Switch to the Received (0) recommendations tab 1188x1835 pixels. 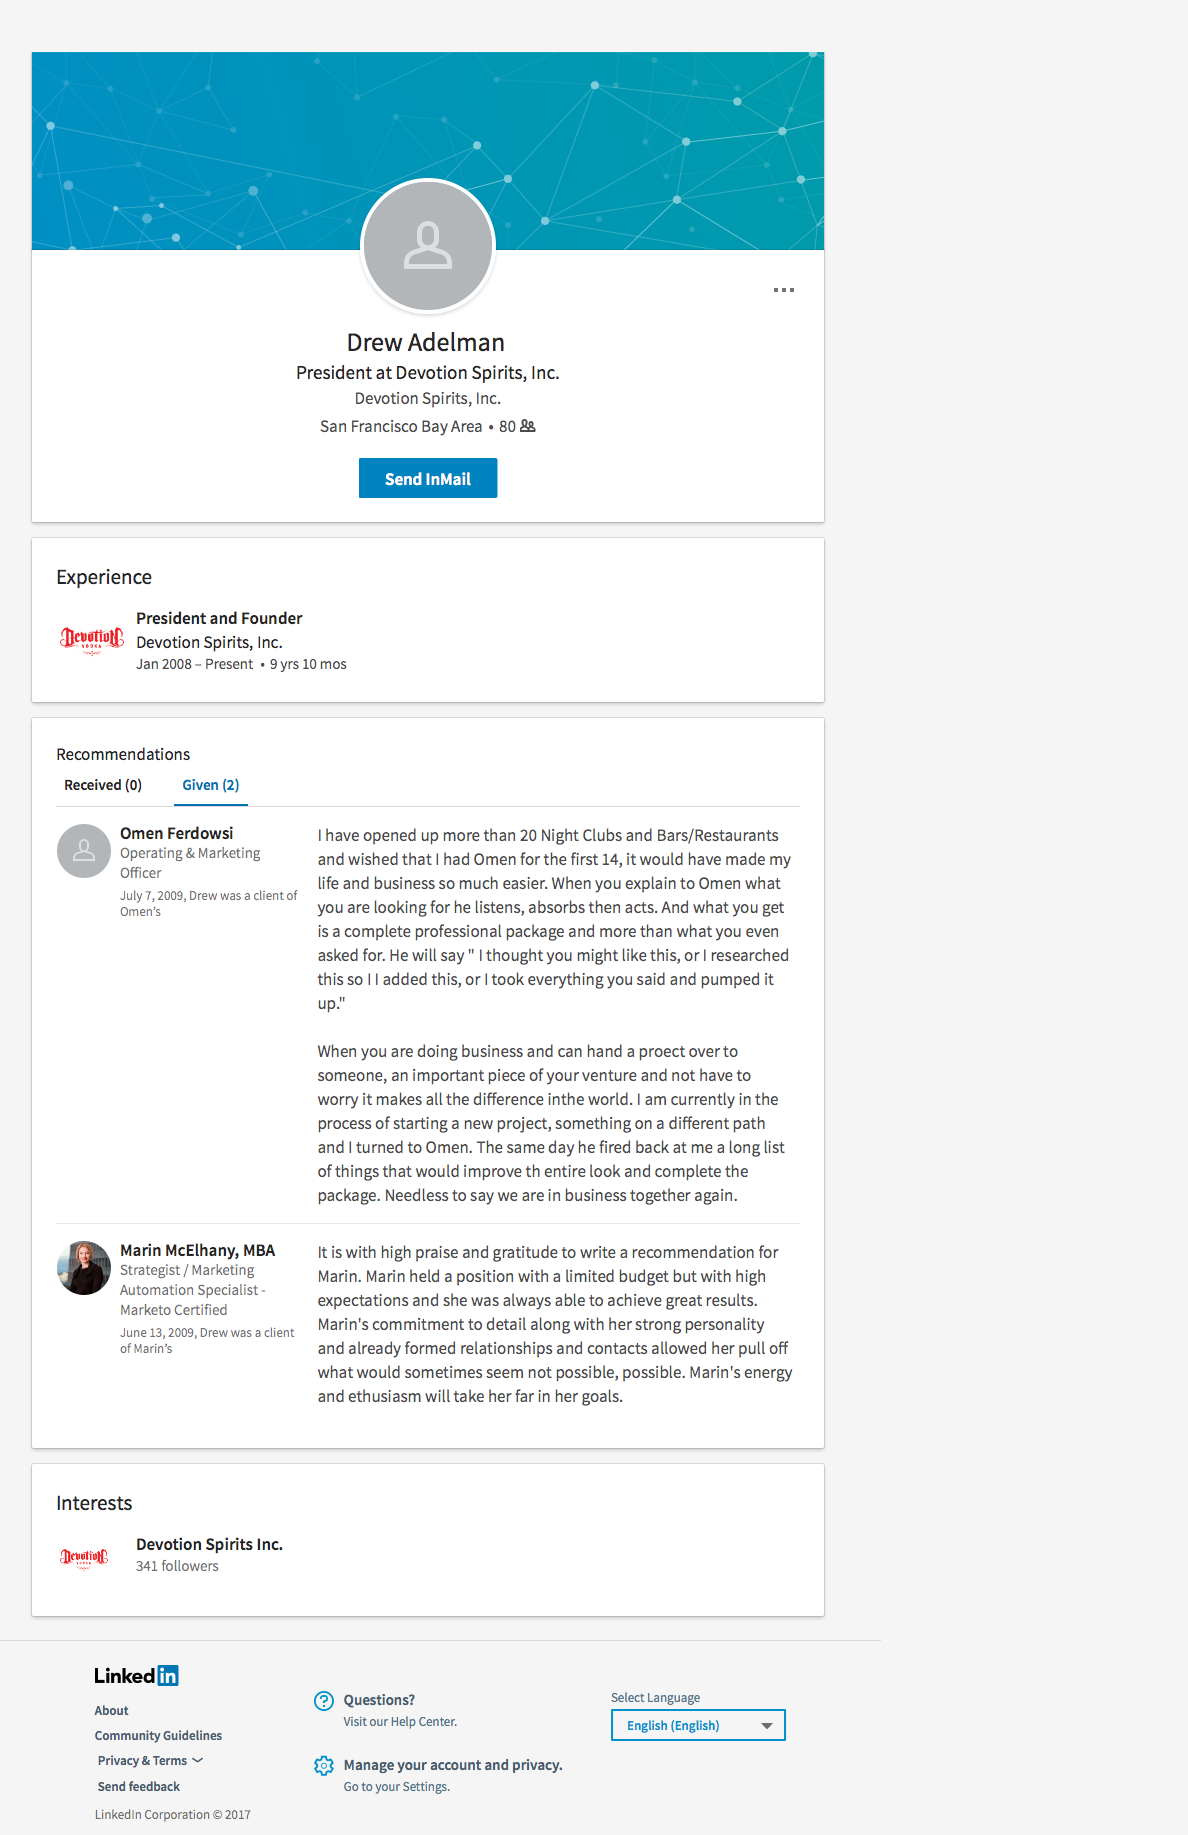[103, 785]
